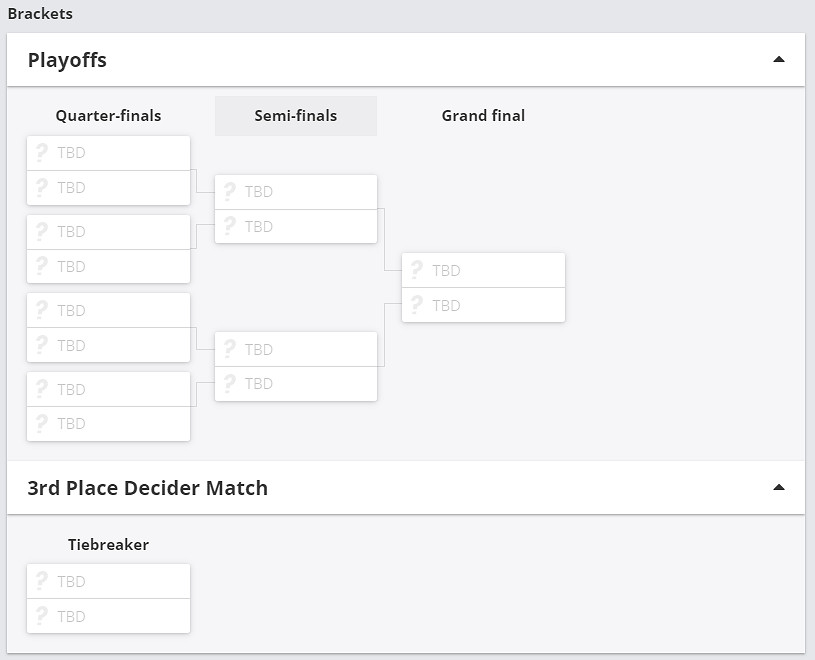The width and height of the screenshot is (815, 660).
Task: Click the Playoffs section title
Action: 67,60
